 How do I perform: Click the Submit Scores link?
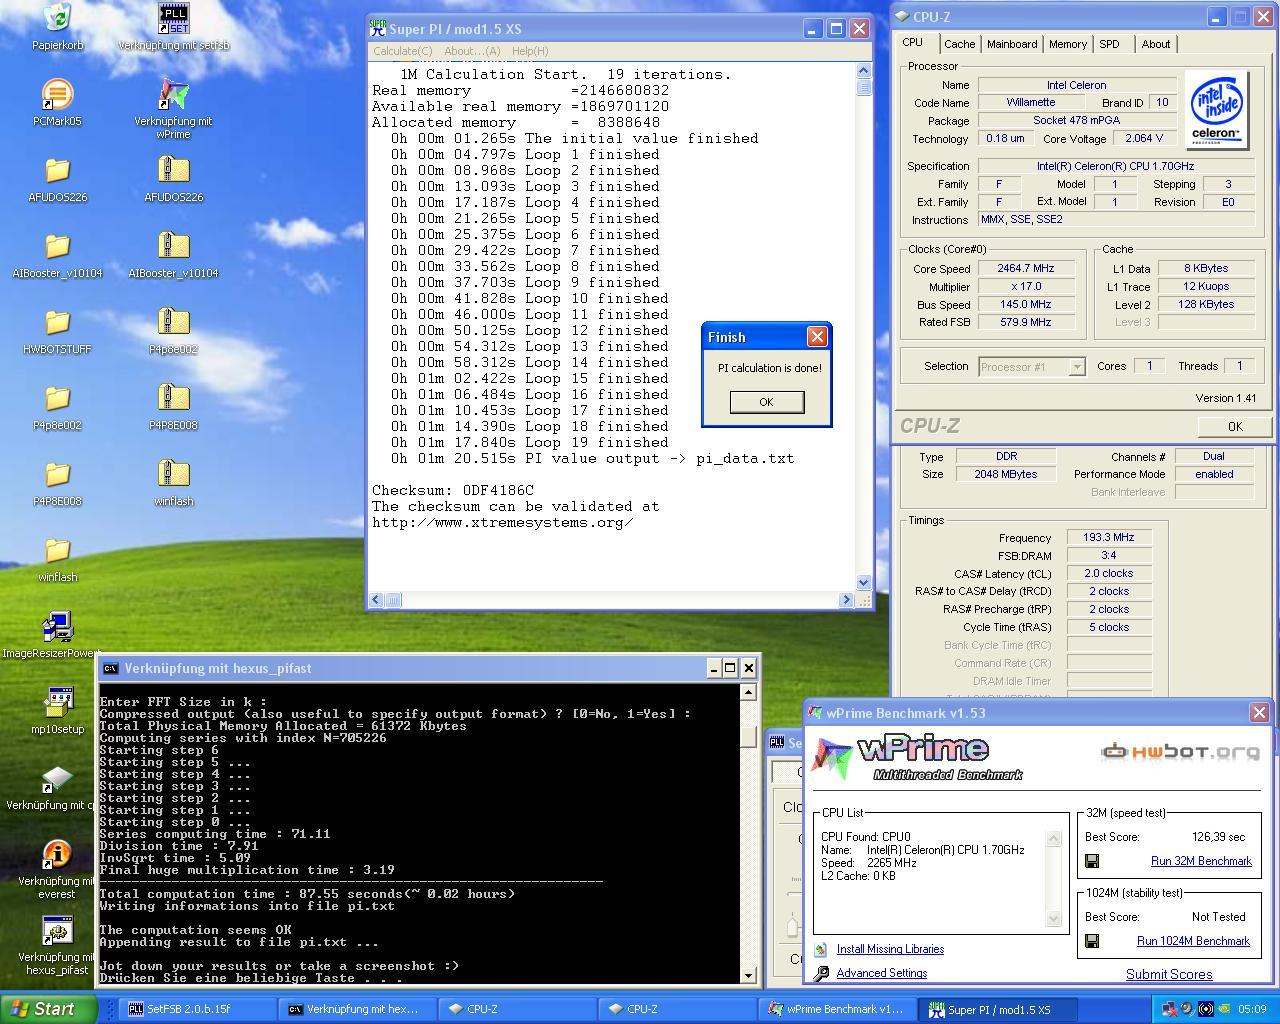click(1169, 974)
